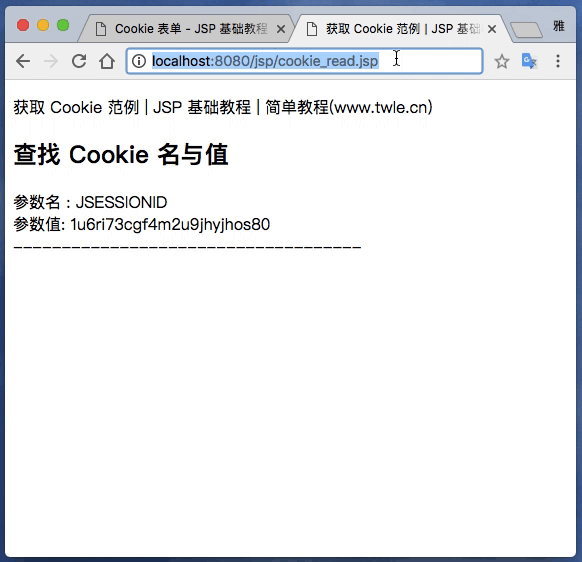This screenshot has width=582, height=562.
Task: Click the page icon on Cookie 表单 tab
Action: [x=101, y=29]
